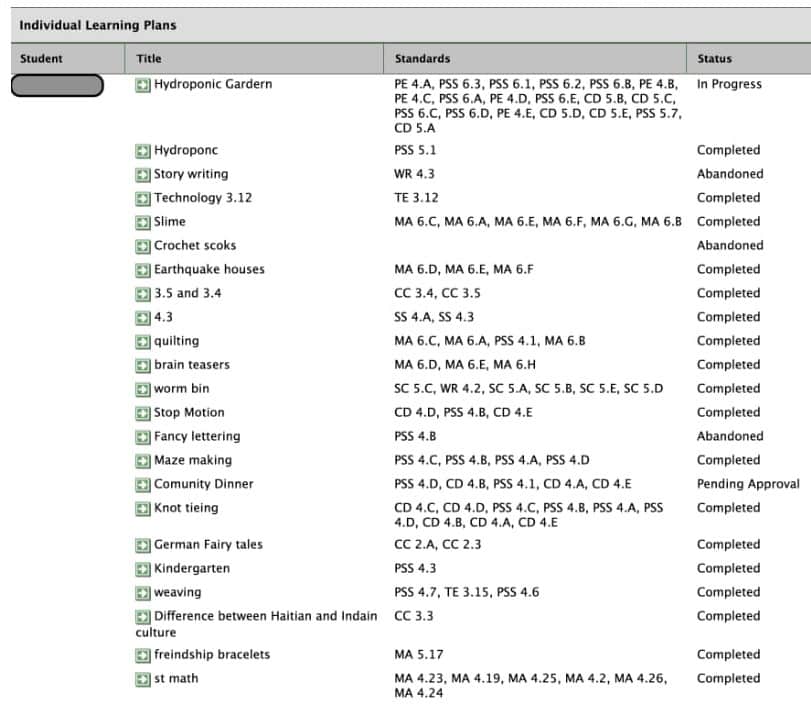Sort by the Student column header
This screenshot has width=811, height=704.
(41, 58)
